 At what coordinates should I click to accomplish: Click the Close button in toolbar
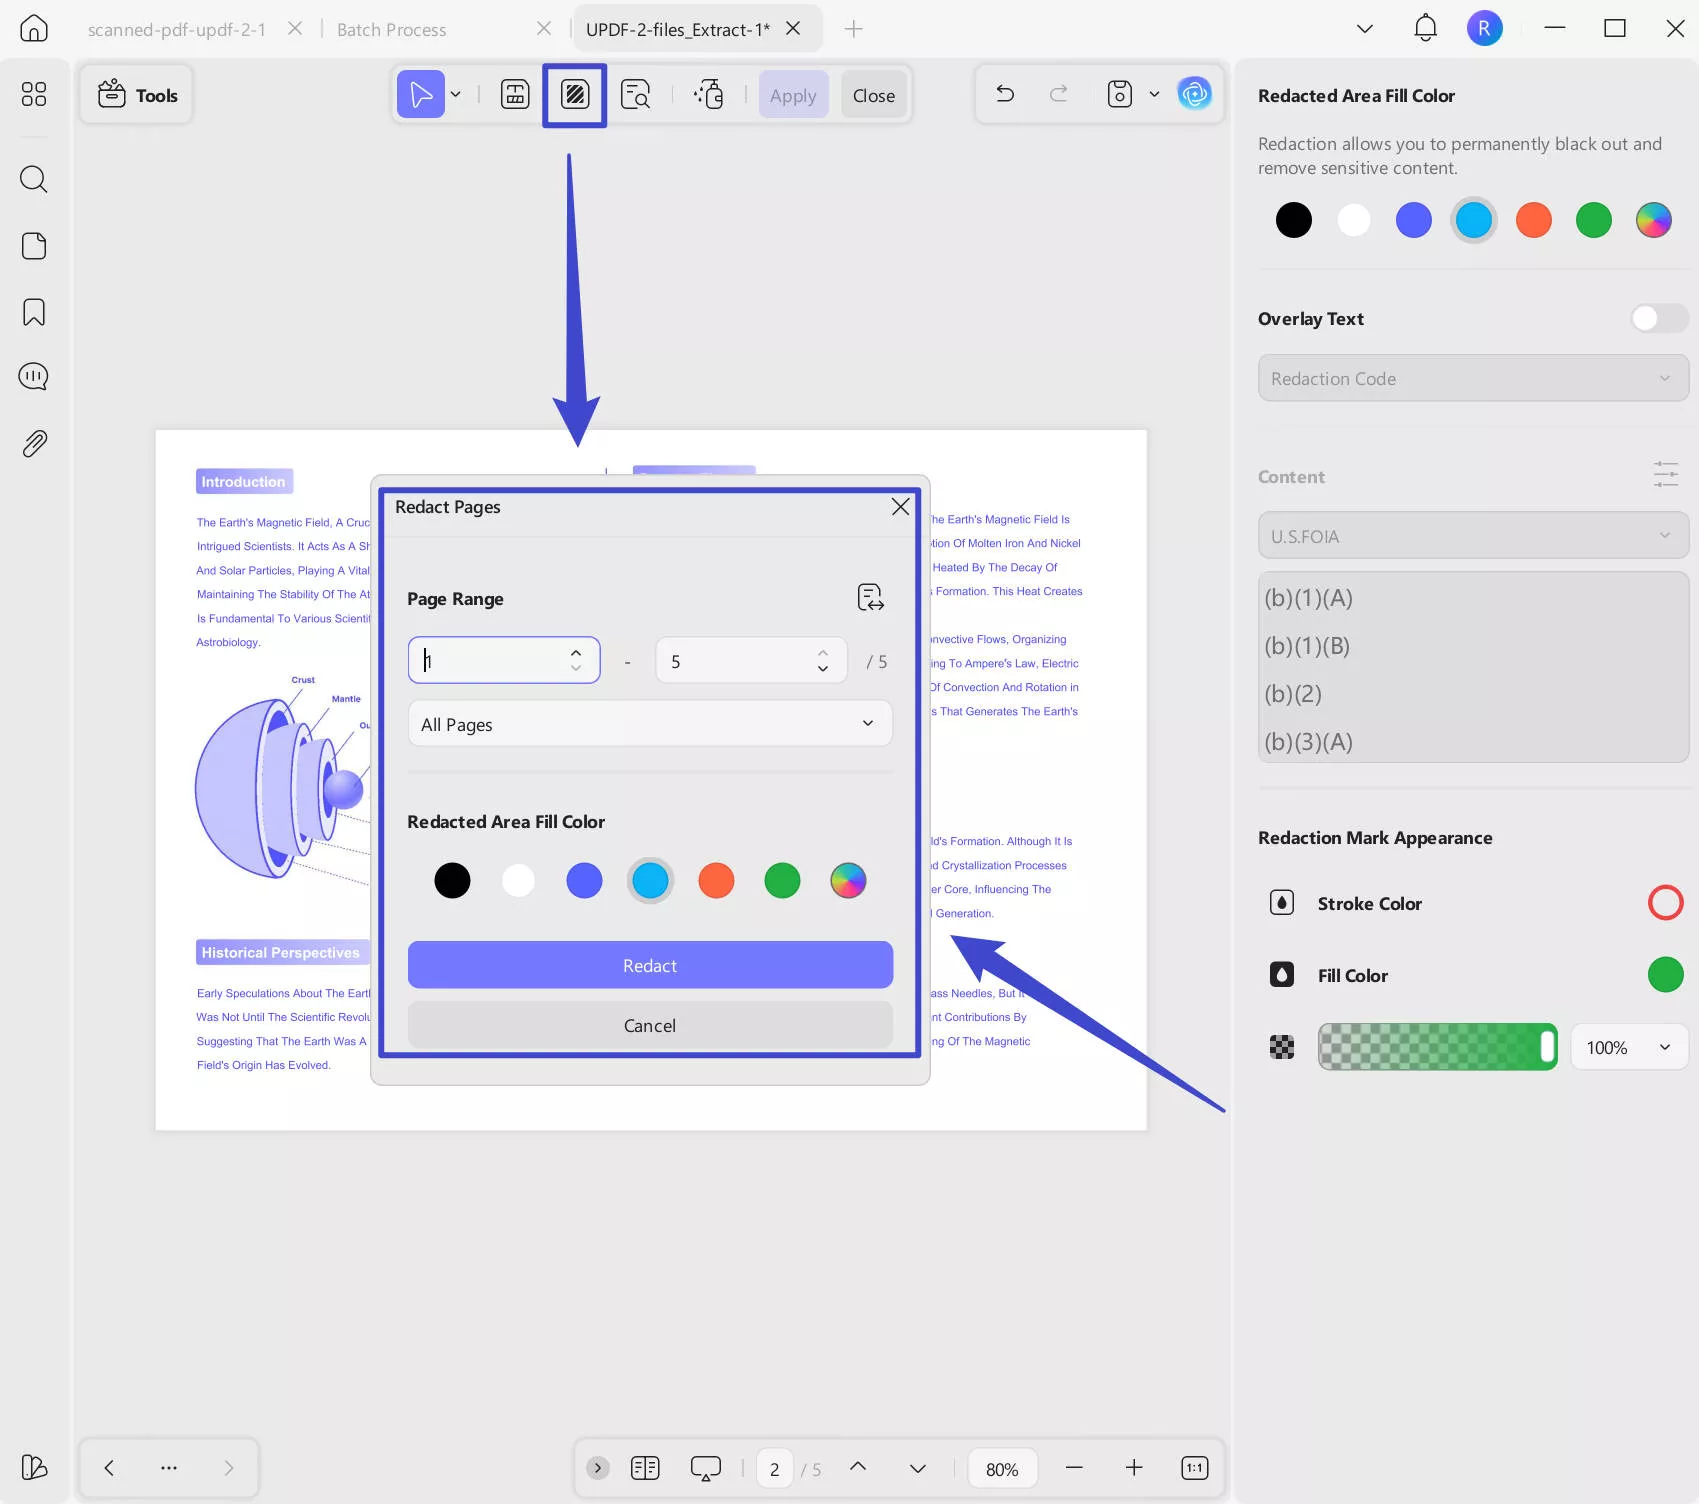pos(874,95)
